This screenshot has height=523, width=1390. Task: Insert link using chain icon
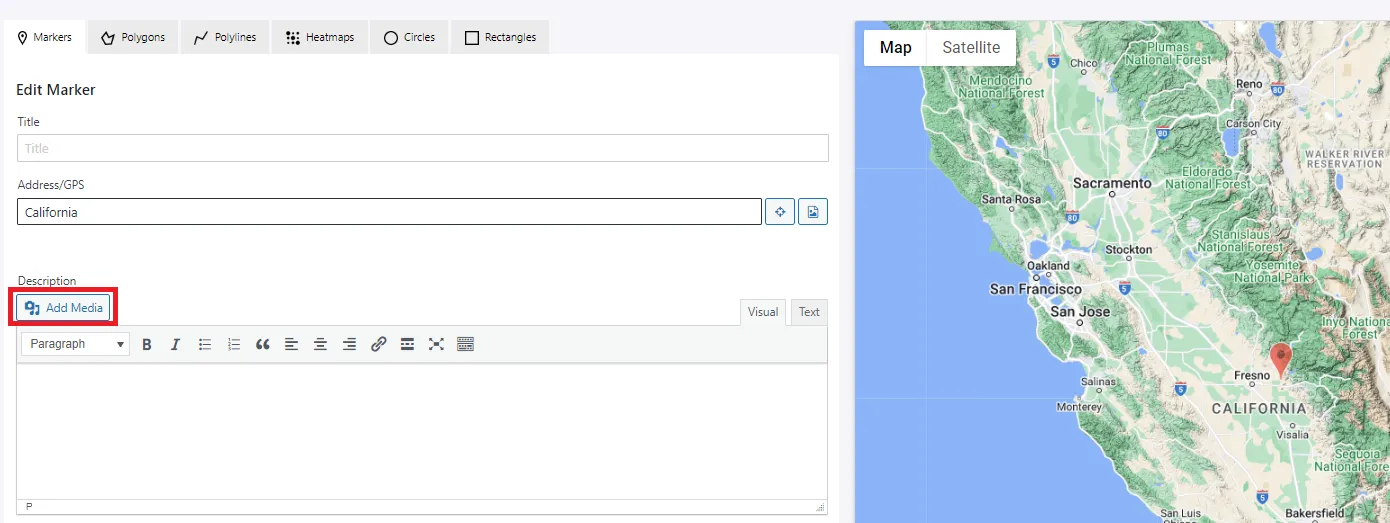pyautogui.click(x=378, y=344)
